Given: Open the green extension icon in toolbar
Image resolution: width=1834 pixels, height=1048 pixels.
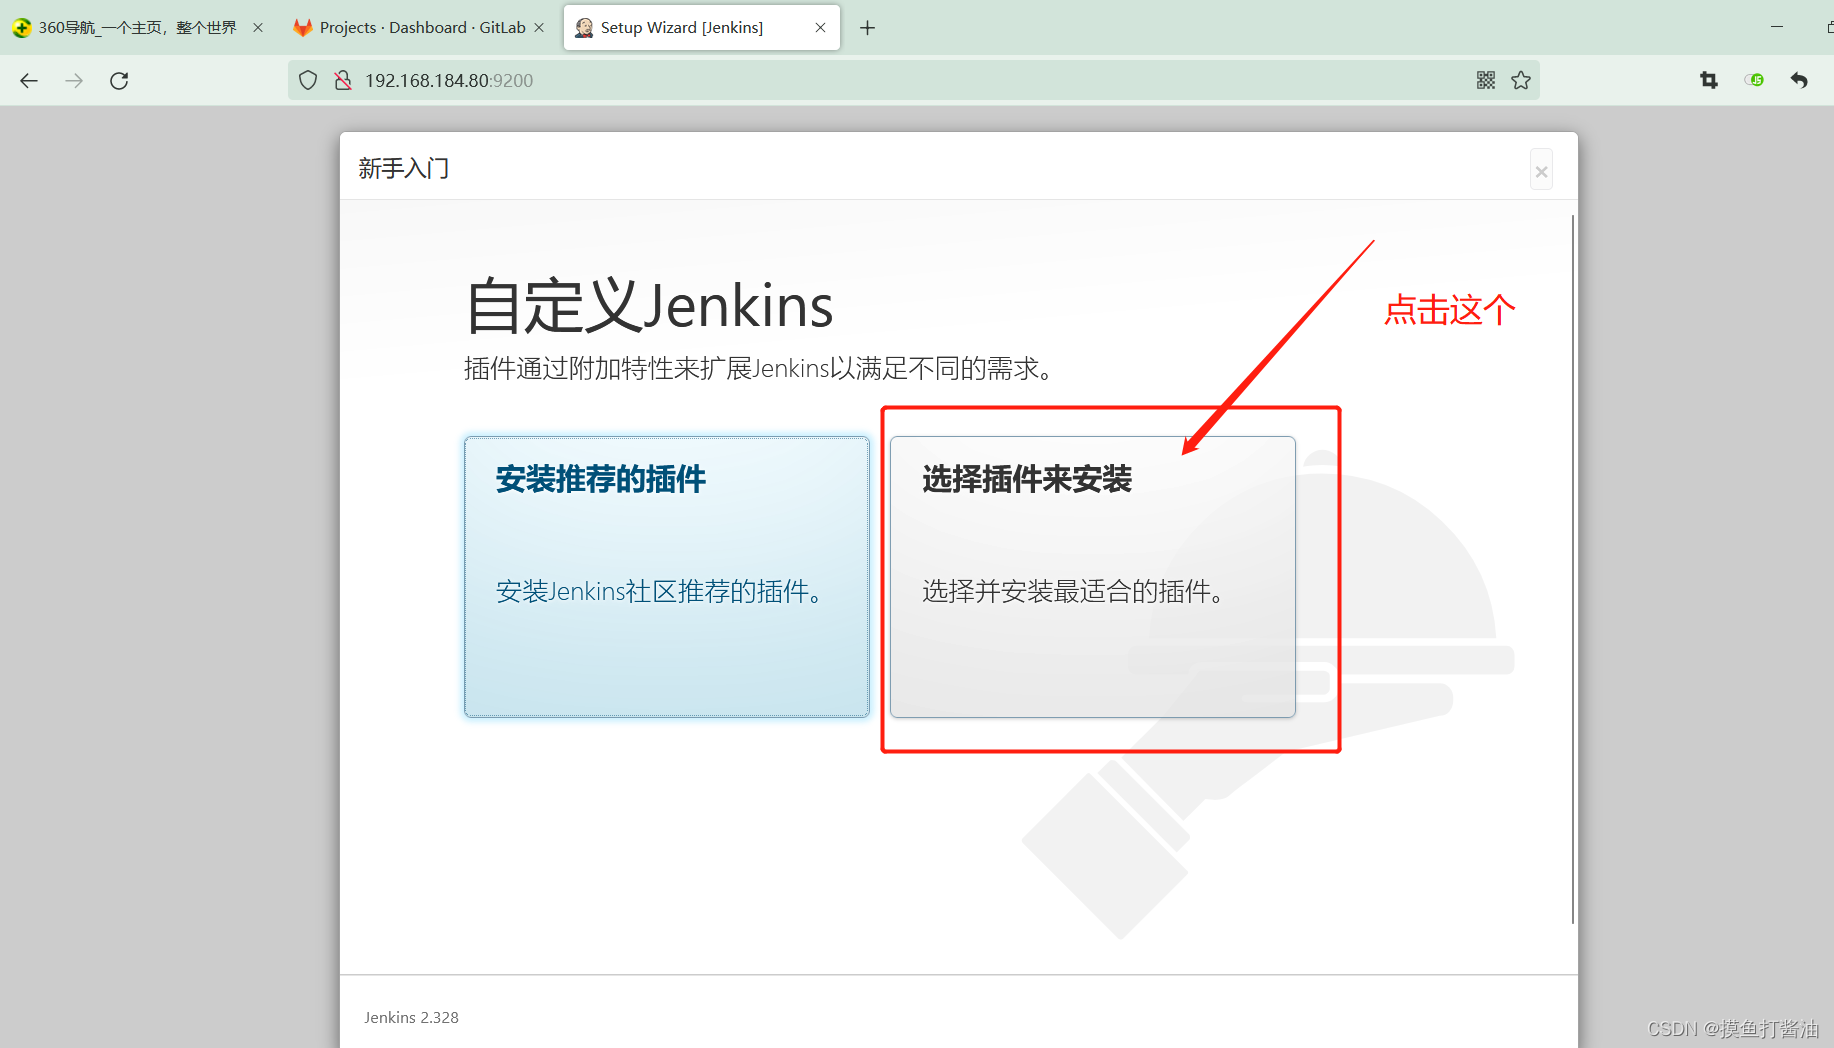Looking at the screenshot, I should (1754, 81).
